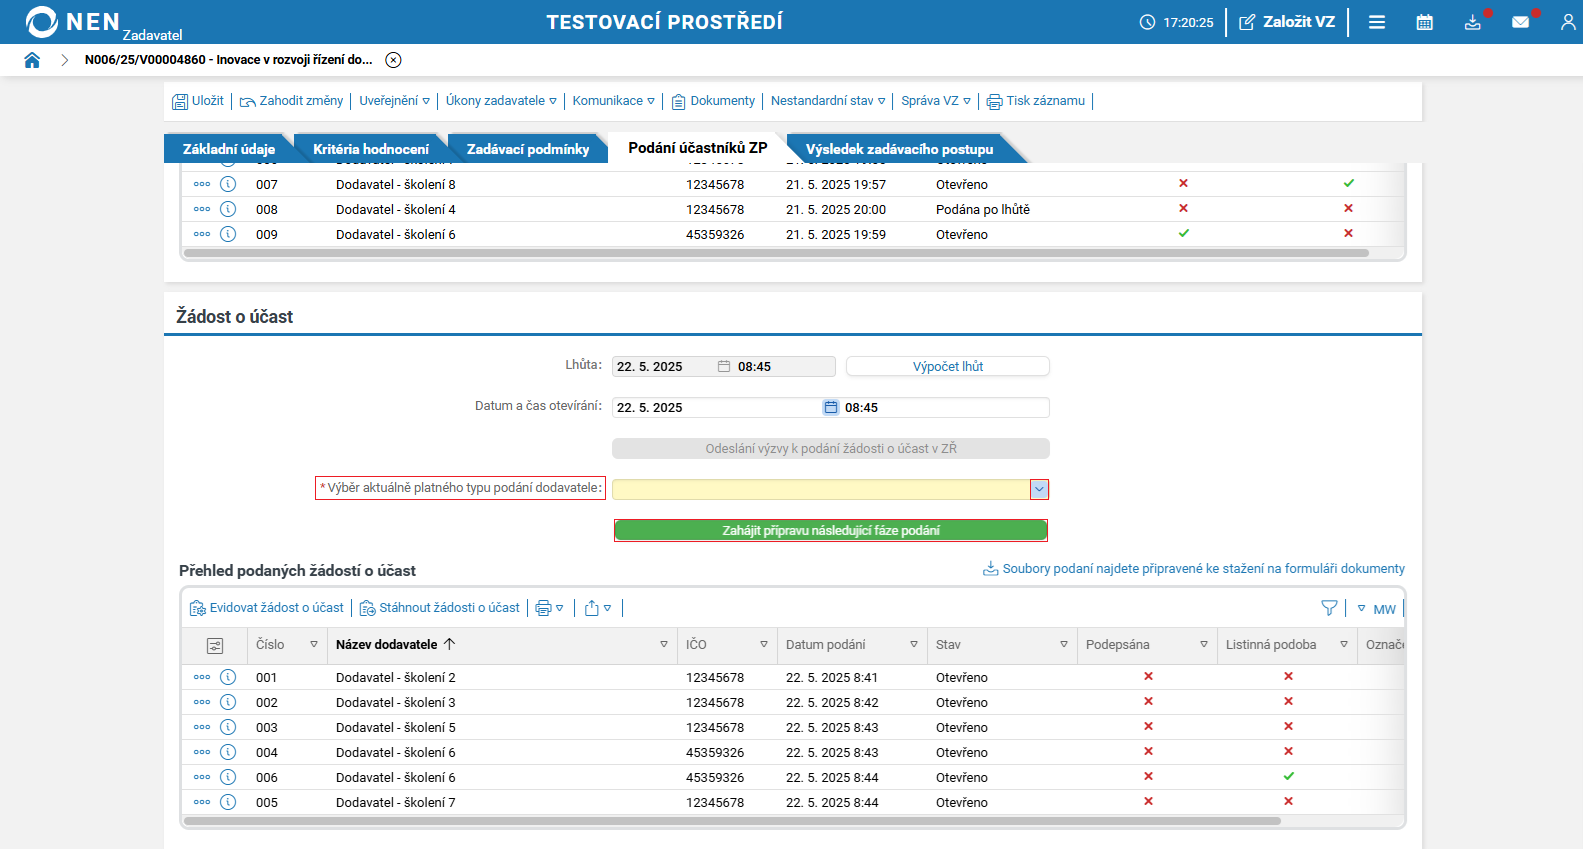Expand the Úkony zadavatele menu

pyautogui.click(x=501, y=101)
